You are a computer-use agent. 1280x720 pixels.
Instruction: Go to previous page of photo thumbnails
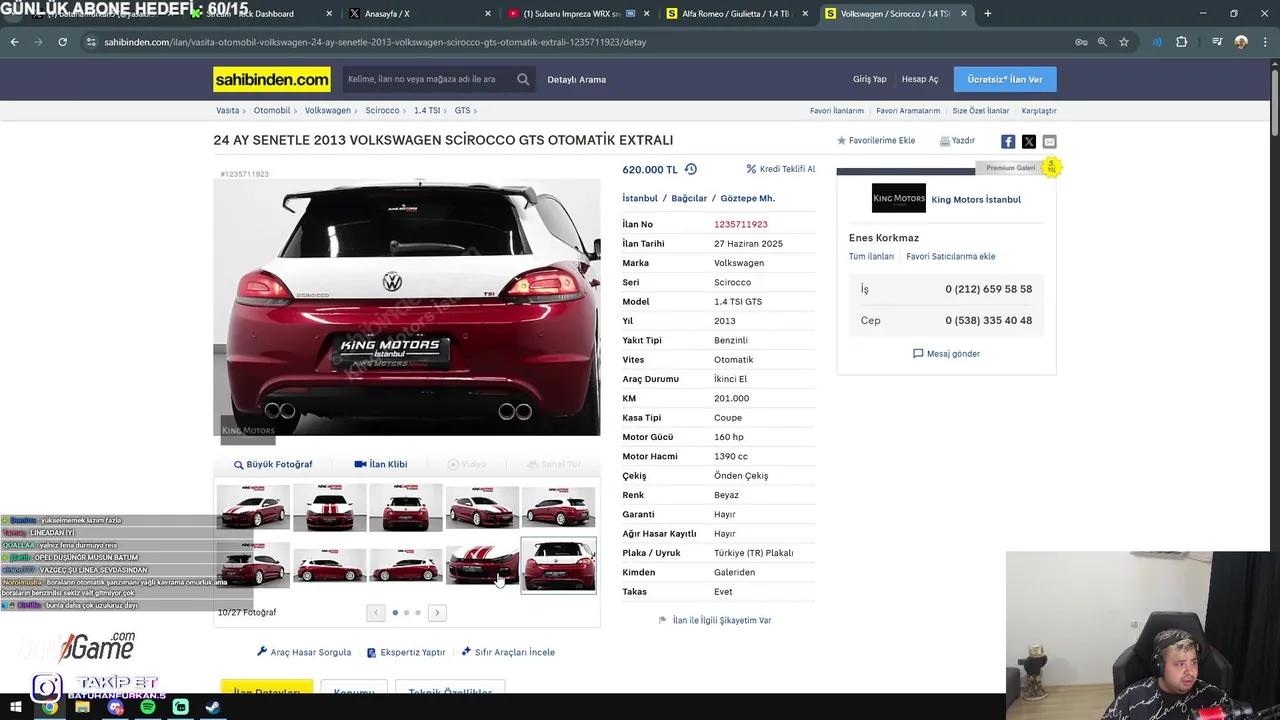pyautogui.click(x=376, y=612)
